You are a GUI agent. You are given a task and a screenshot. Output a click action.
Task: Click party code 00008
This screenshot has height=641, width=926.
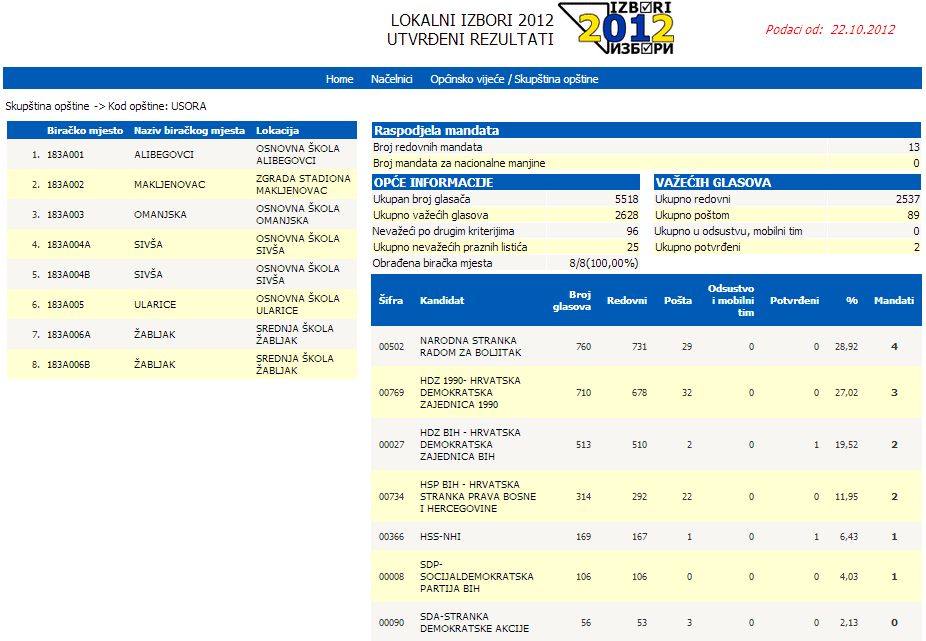pyautogui.click(x=392, y=577)
